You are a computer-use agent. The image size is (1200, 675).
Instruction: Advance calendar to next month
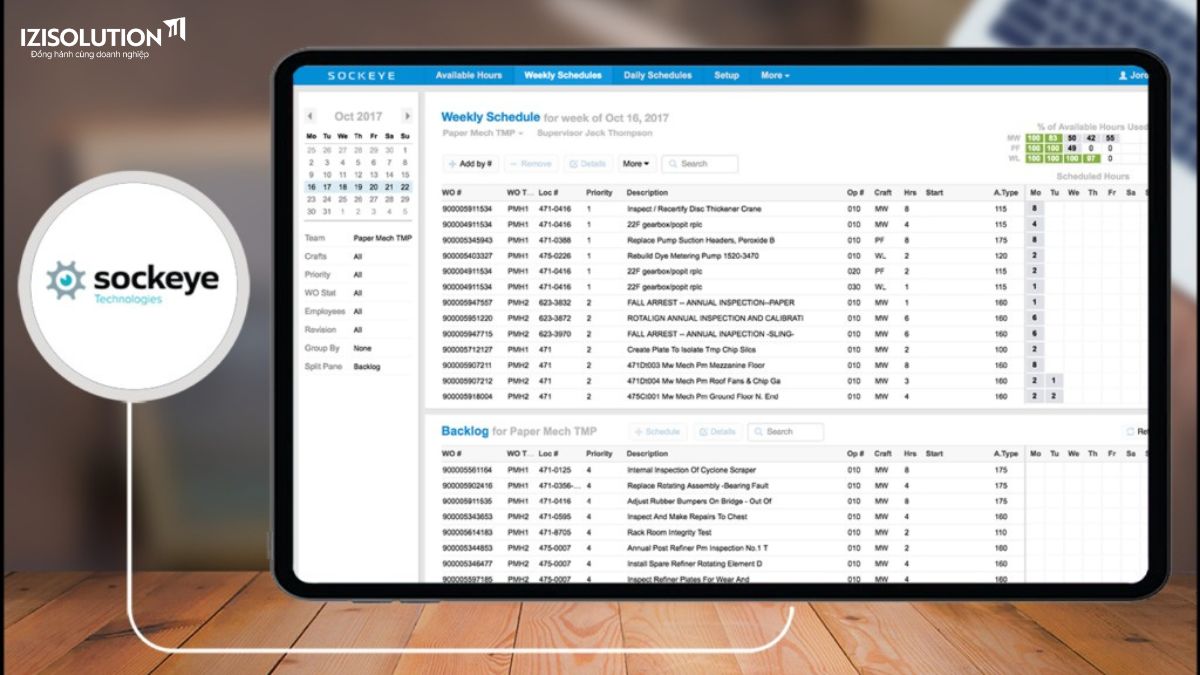coord(406,116)
